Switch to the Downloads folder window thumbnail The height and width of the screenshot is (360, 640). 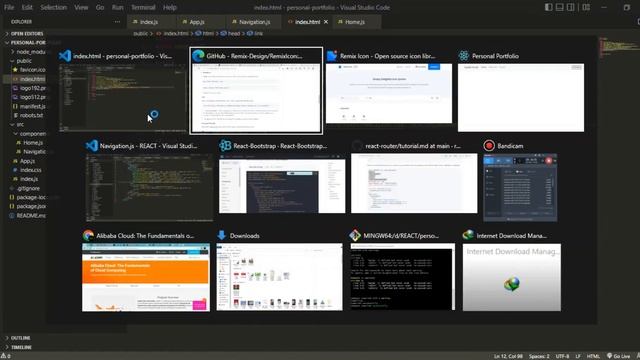click(x=280, y=277)
